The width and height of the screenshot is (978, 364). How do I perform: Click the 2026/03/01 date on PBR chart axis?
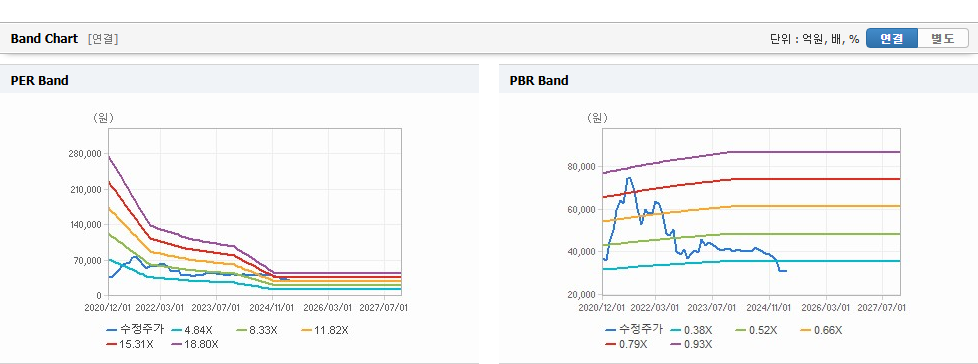(826, 307)
